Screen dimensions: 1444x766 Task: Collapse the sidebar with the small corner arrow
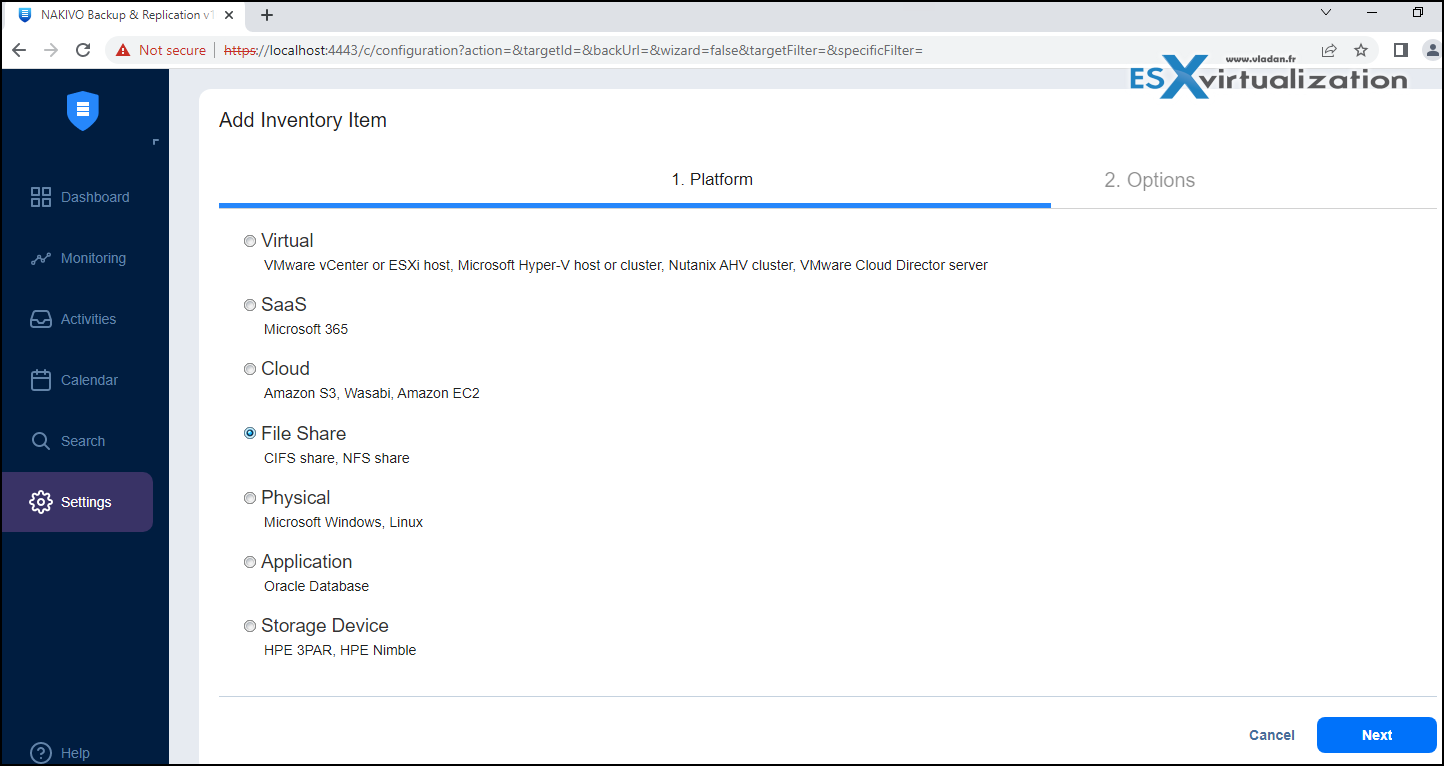(155, 143)
